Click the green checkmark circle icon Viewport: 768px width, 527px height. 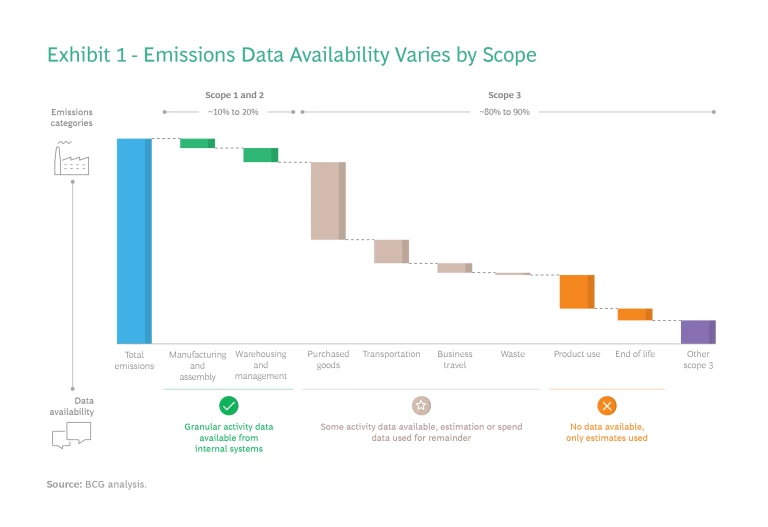228,405
